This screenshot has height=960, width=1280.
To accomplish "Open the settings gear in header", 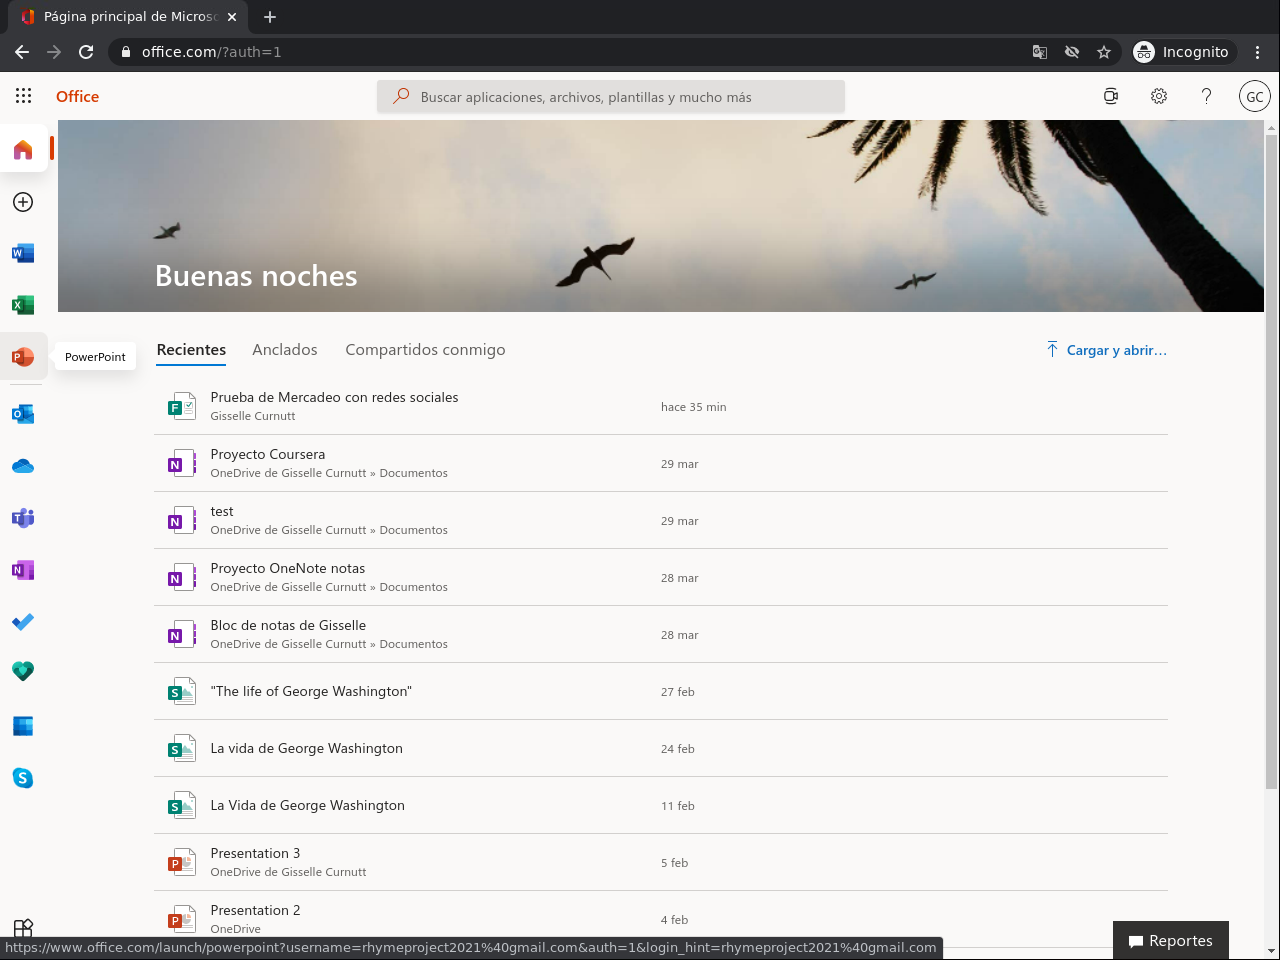I will tap(1159, 96).
